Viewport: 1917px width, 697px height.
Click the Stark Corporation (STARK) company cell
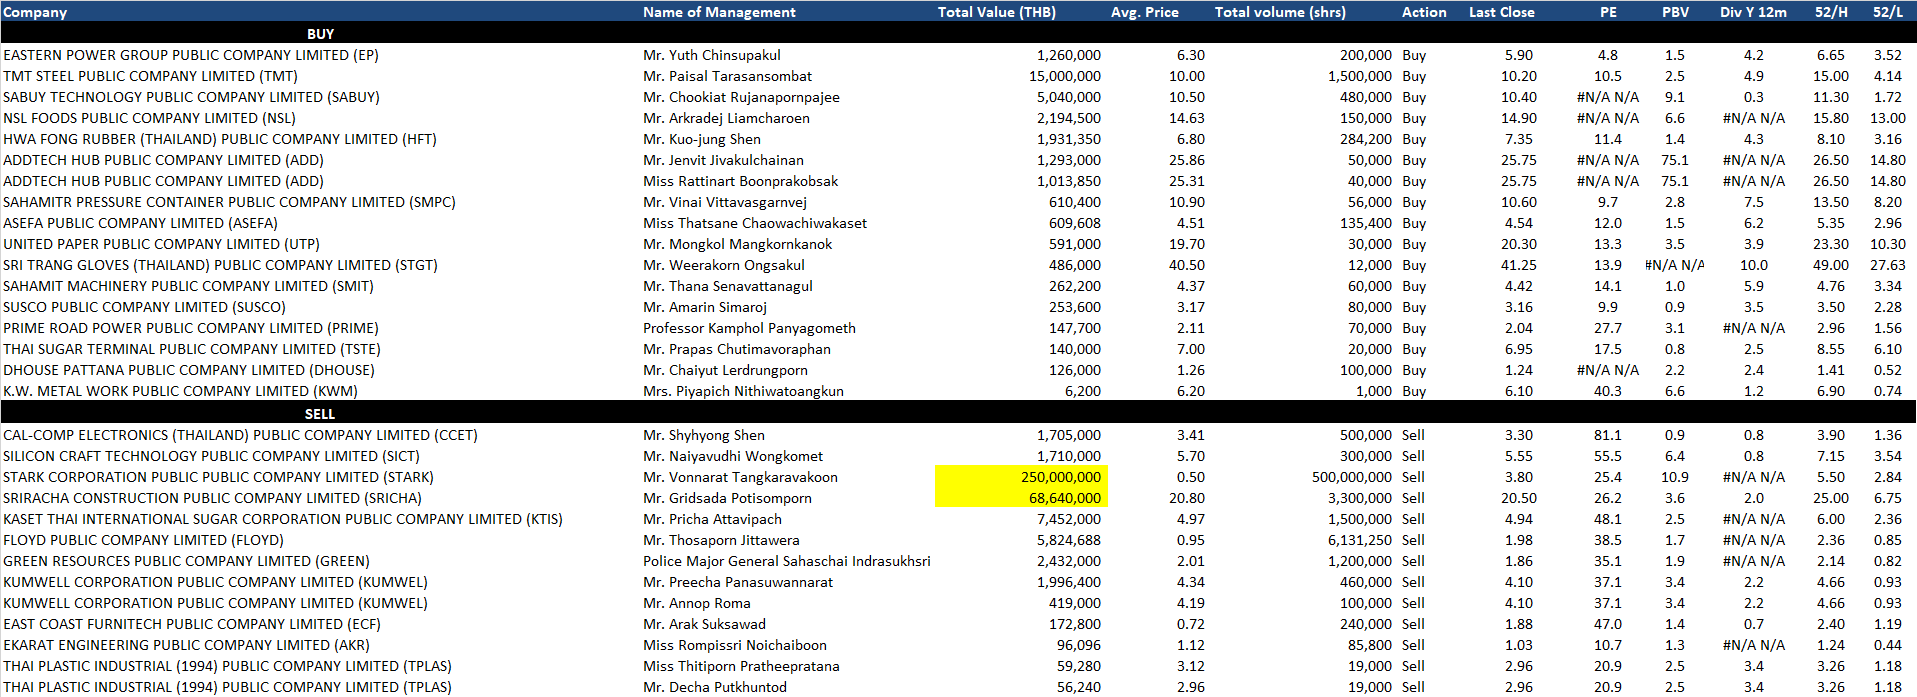(x=218, y=477)
